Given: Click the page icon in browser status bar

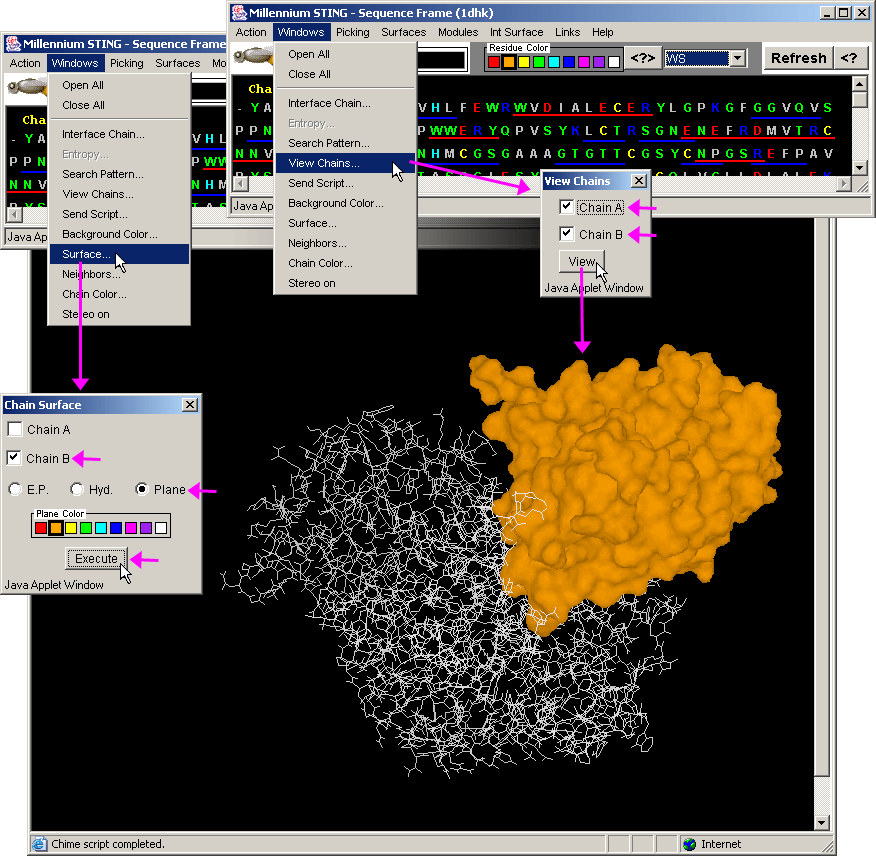Looking at the screenshot, I should point(39,844).
